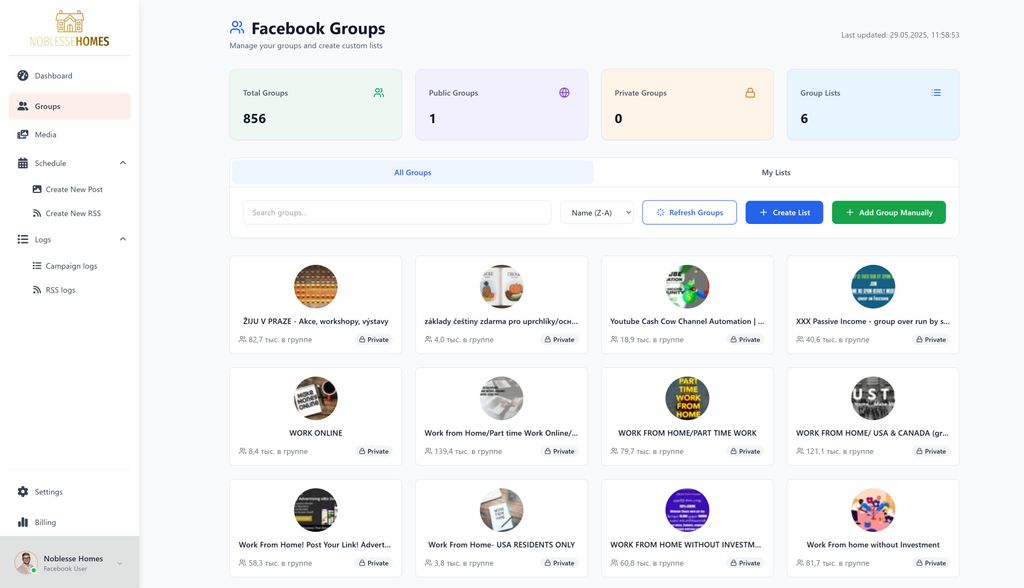Expand the Noblesse Homes account menu
The width and height of the screenshot is (1024, 588).
click(x=120, y=563)
